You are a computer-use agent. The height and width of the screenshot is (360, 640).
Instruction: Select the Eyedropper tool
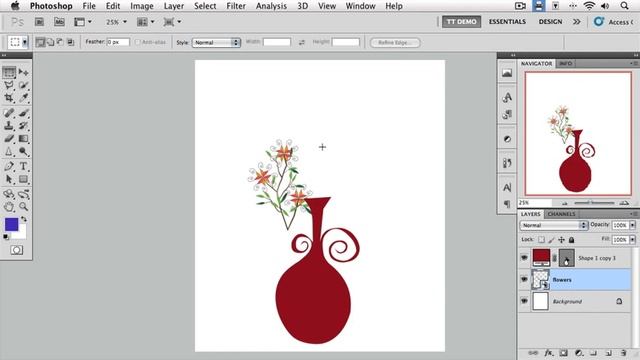(x=23, y=98)
